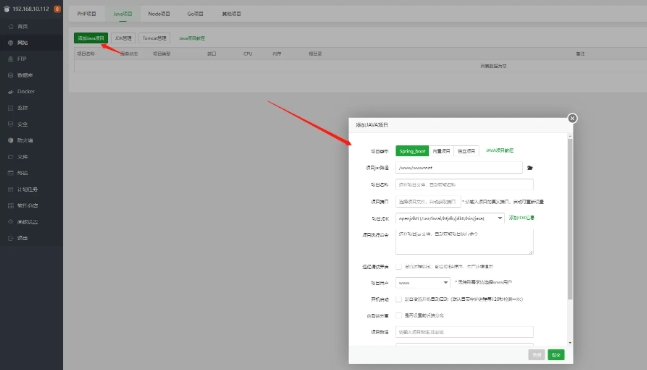Close the Add JAVA project dialog with X
Screen dimensions: 647x370
pos(572,118)
